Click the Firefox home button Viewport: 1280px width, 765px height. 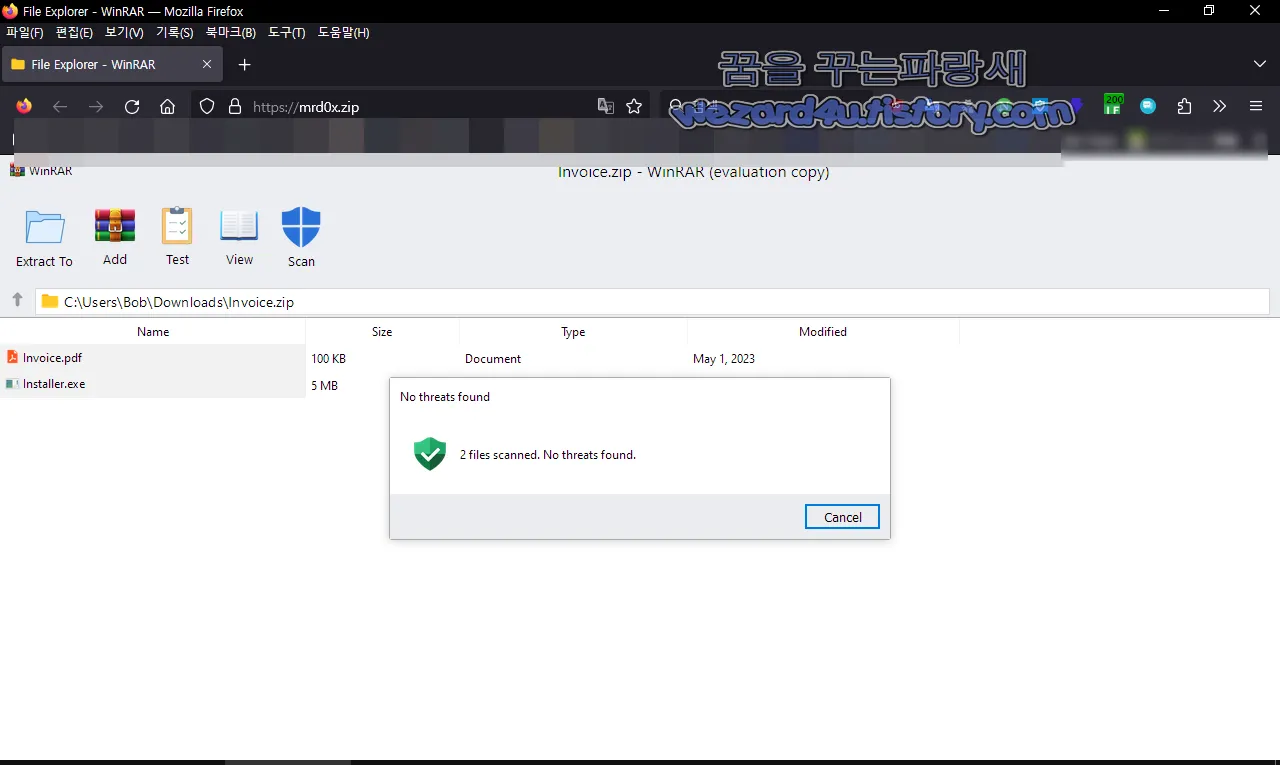(x=168, y=107)
